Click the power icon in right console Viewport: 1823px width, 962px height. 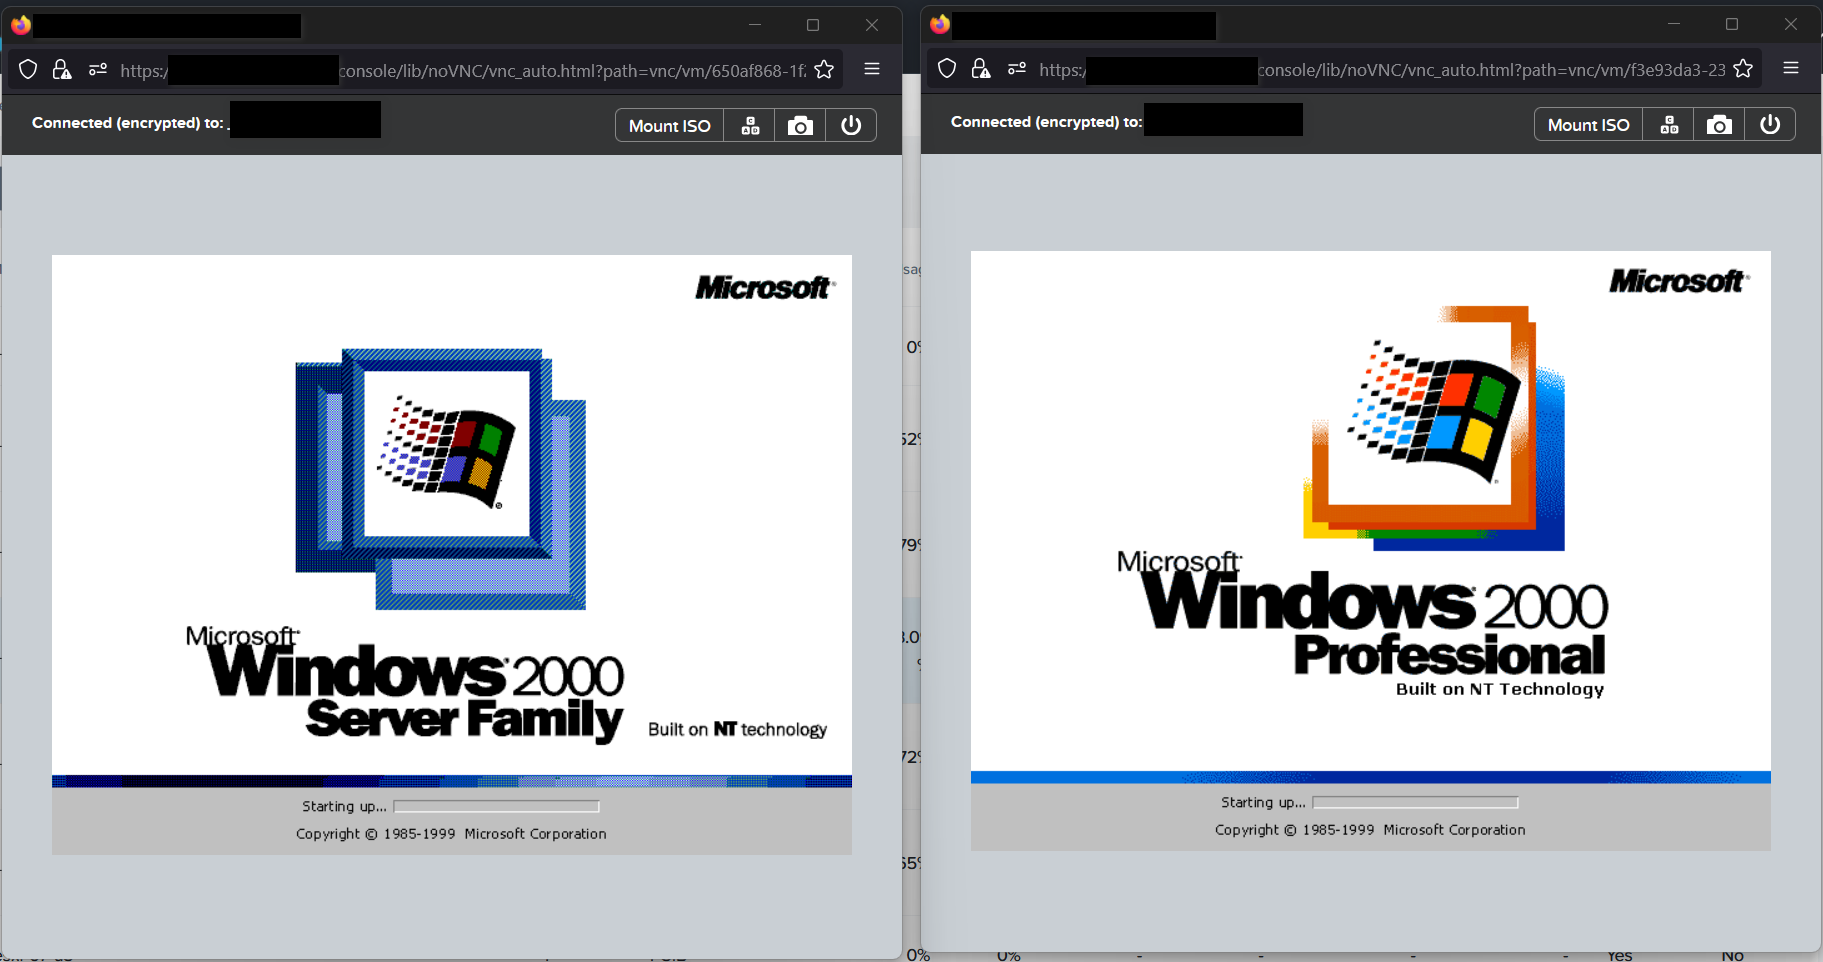[x=1770, y=124]
